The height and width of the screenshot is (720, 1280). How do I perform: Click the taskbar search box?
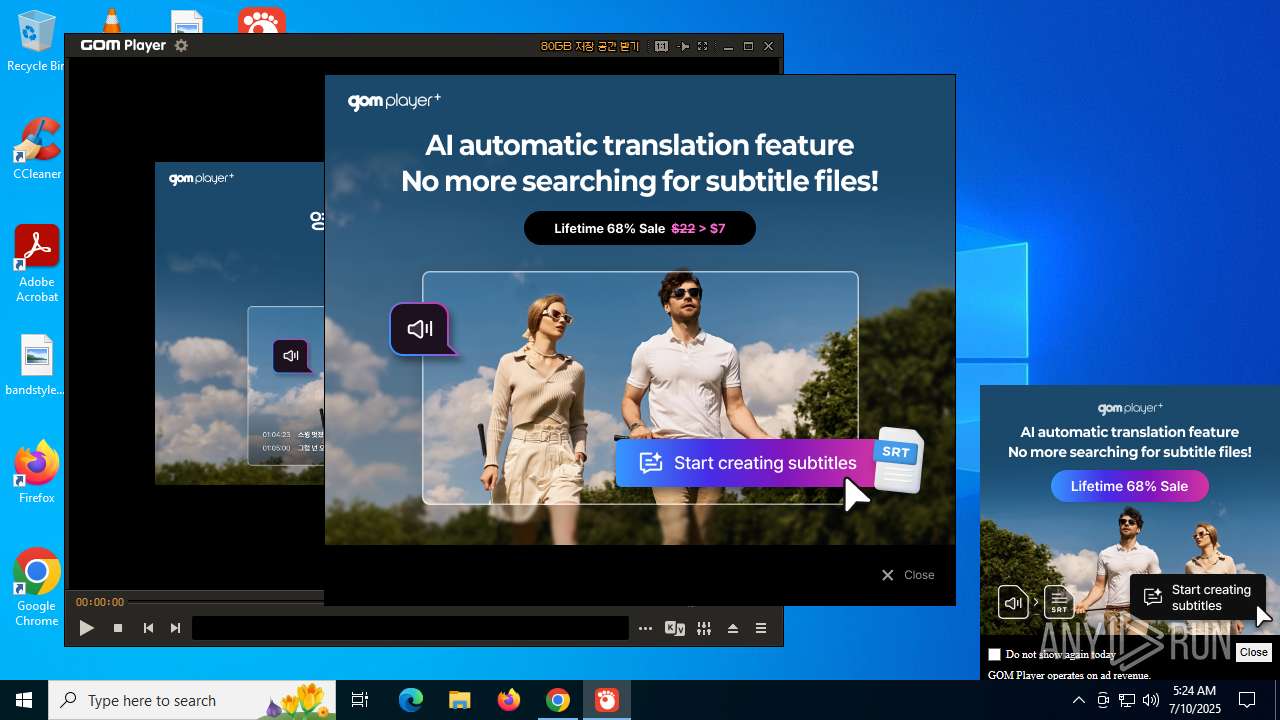point(192,700)
